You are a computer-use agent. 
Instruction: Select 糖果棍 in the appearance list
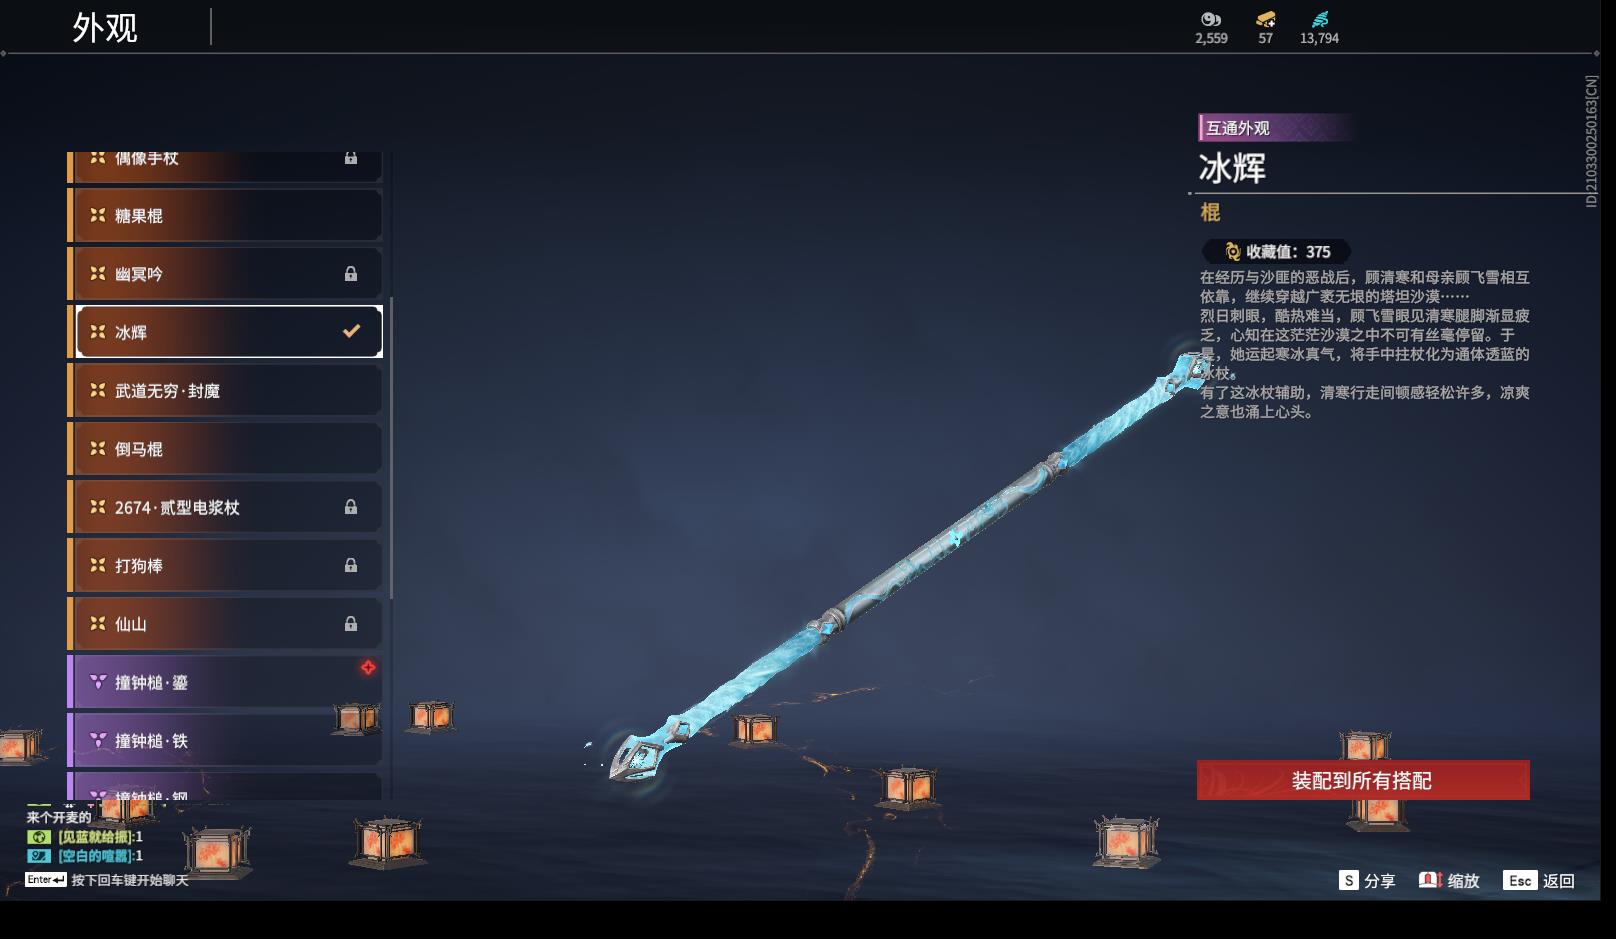tap(225, 215)
